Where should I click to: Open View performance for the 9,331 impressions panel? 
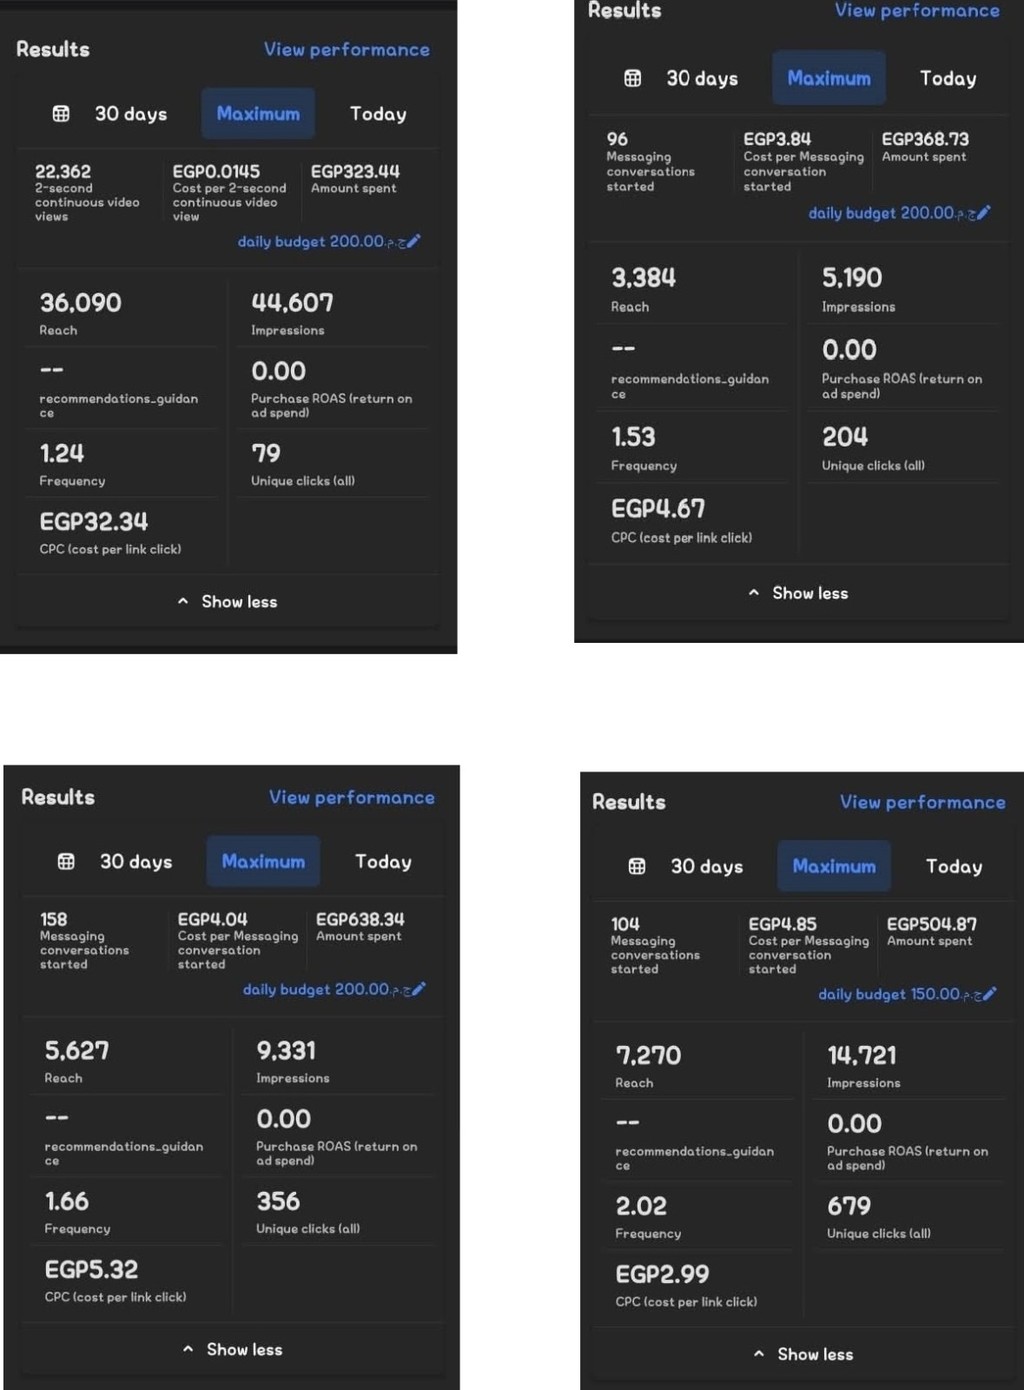click(351, 798)
